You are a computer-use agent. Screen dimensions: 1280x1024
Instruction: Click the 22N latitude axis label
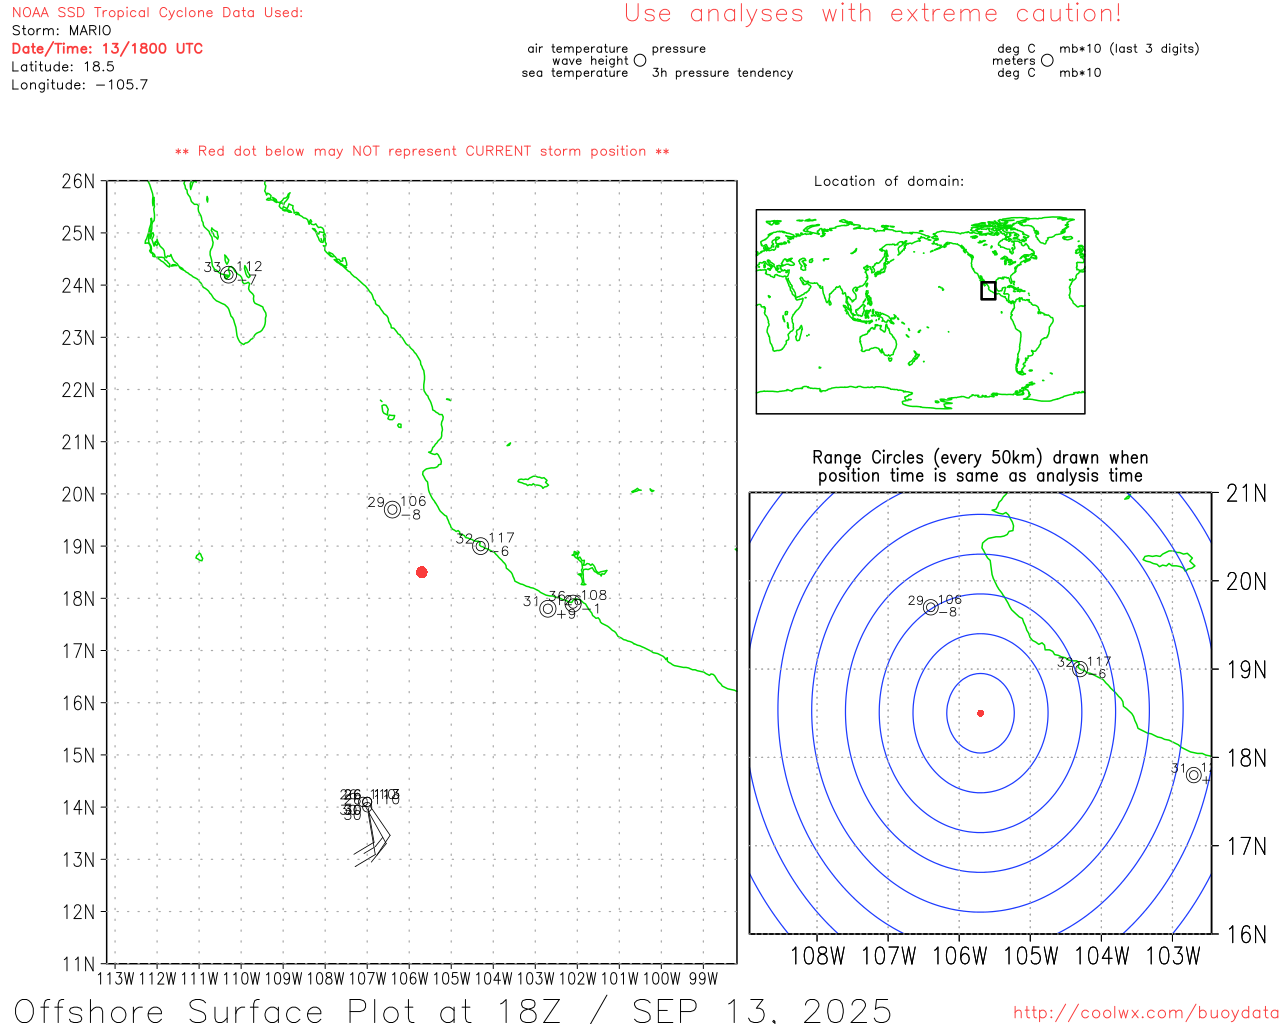[x=78, y=390]
